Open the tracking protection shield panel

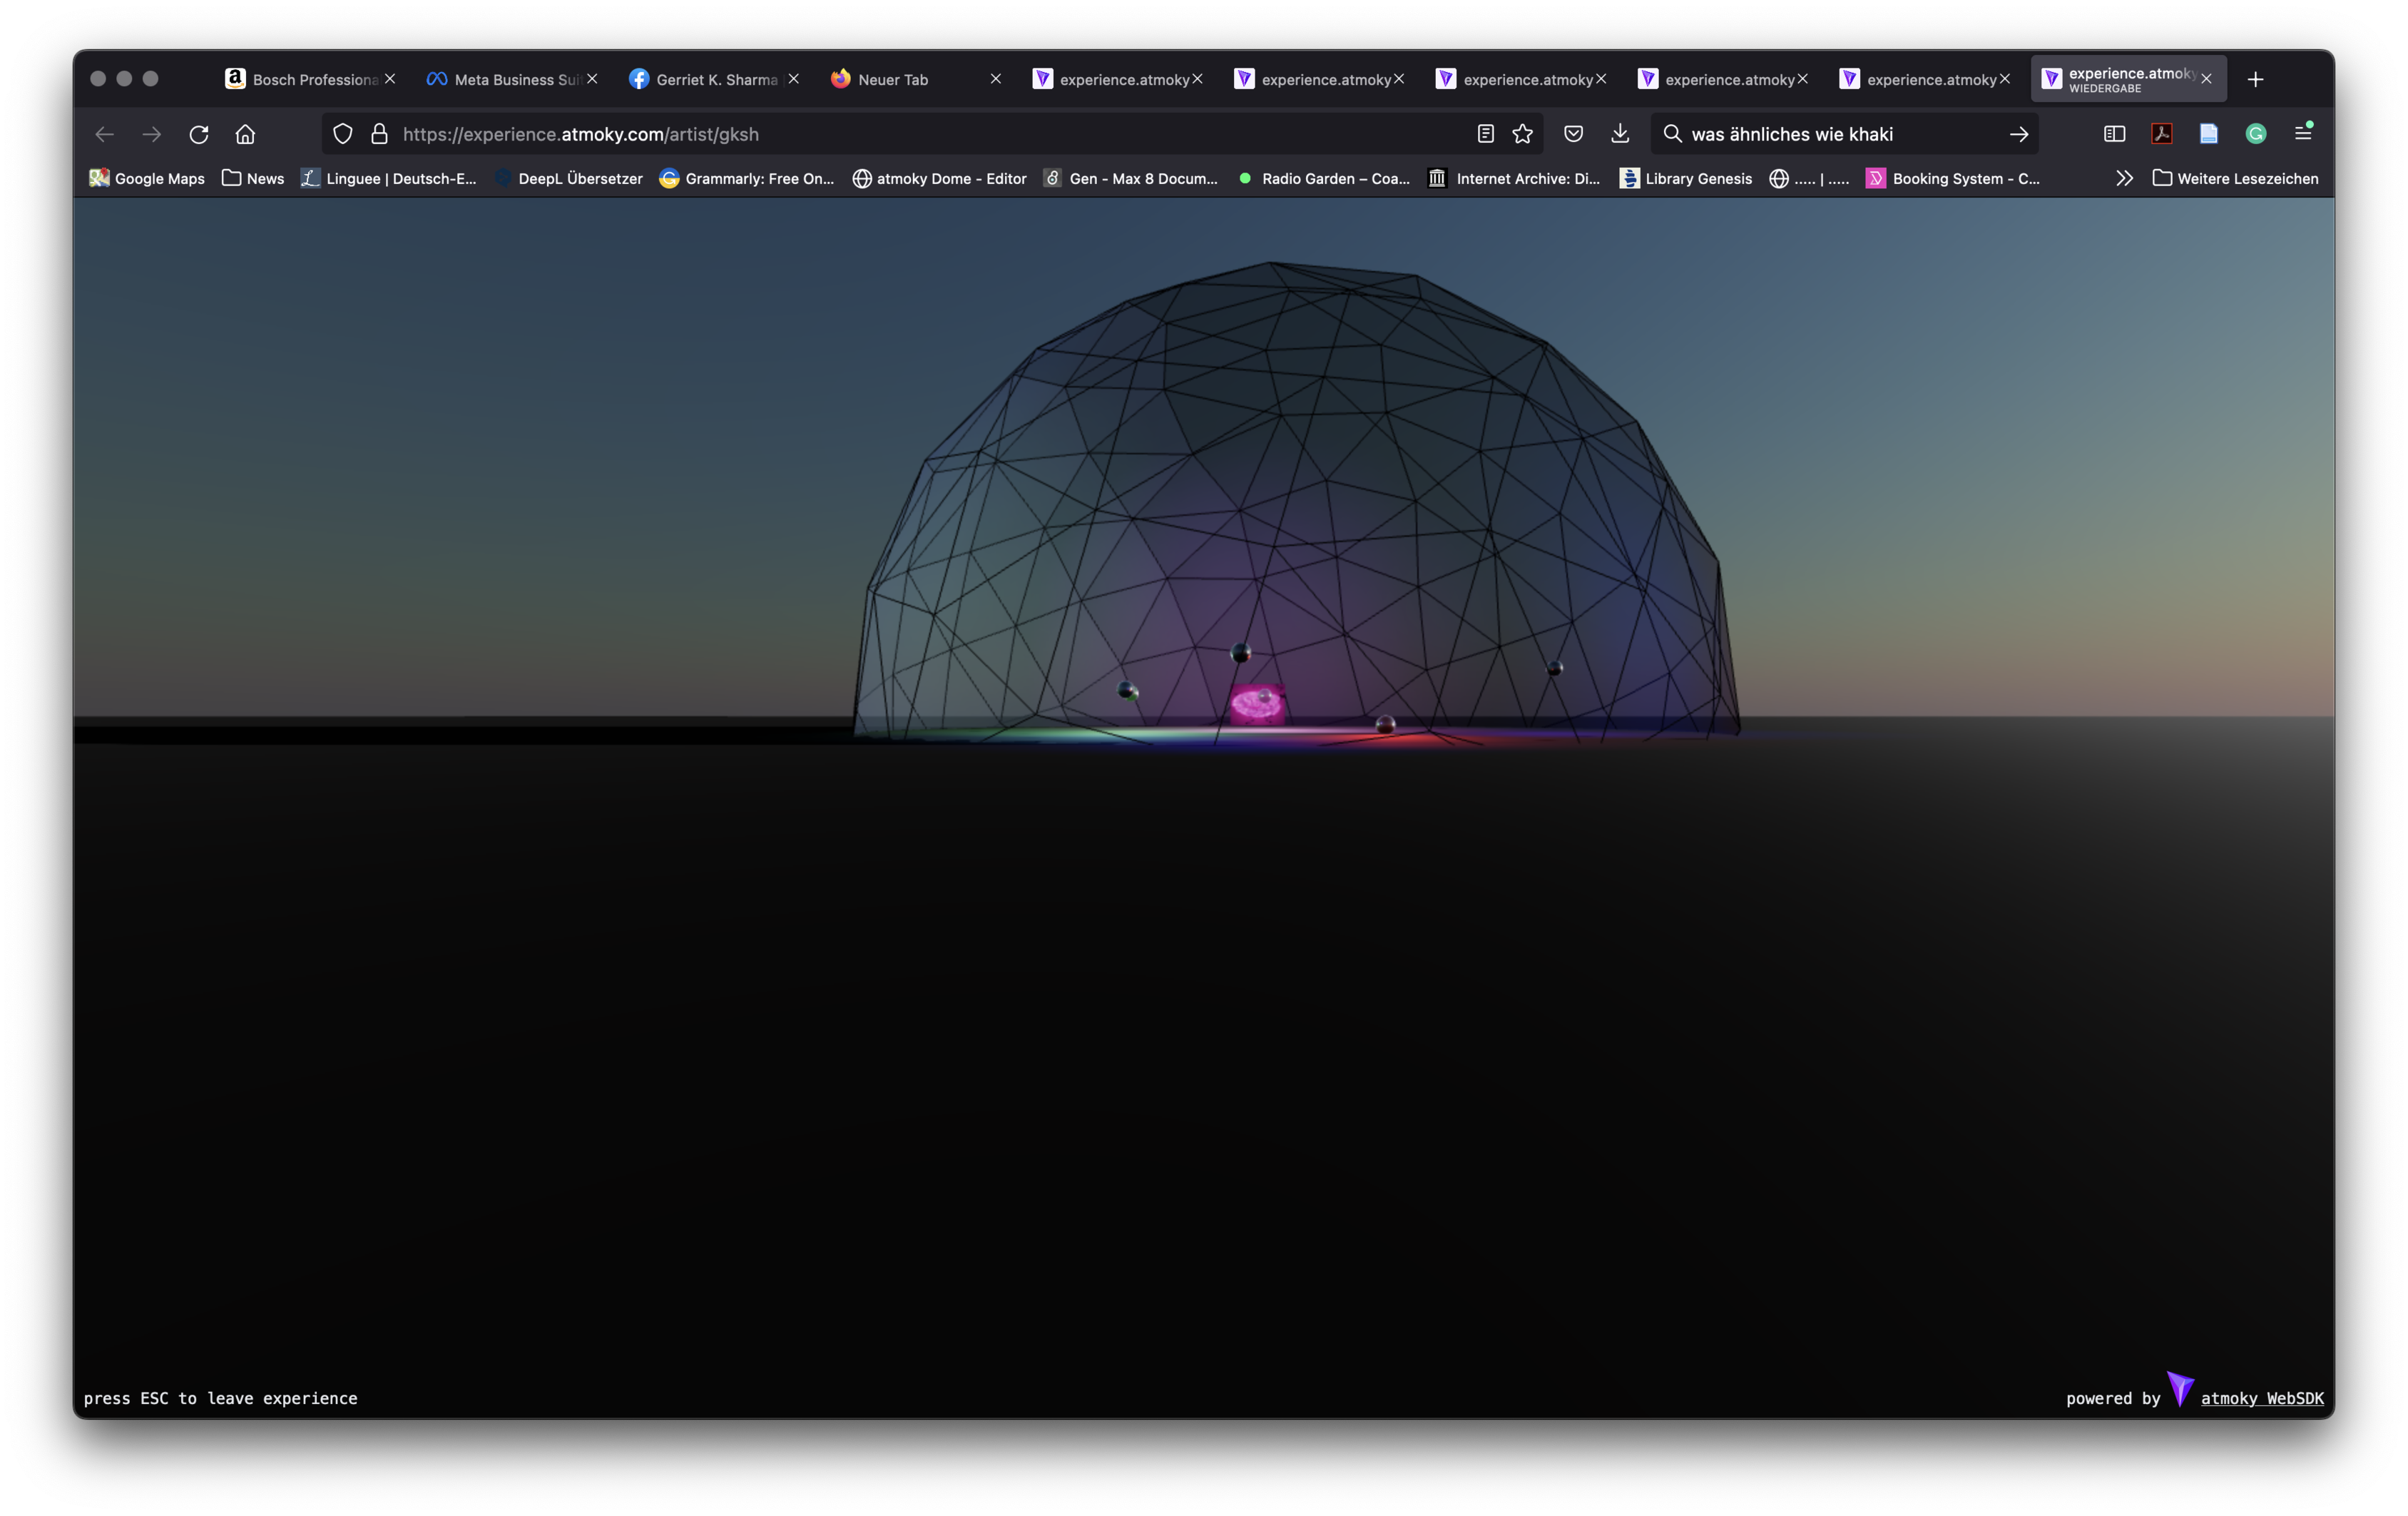[342, 134]
